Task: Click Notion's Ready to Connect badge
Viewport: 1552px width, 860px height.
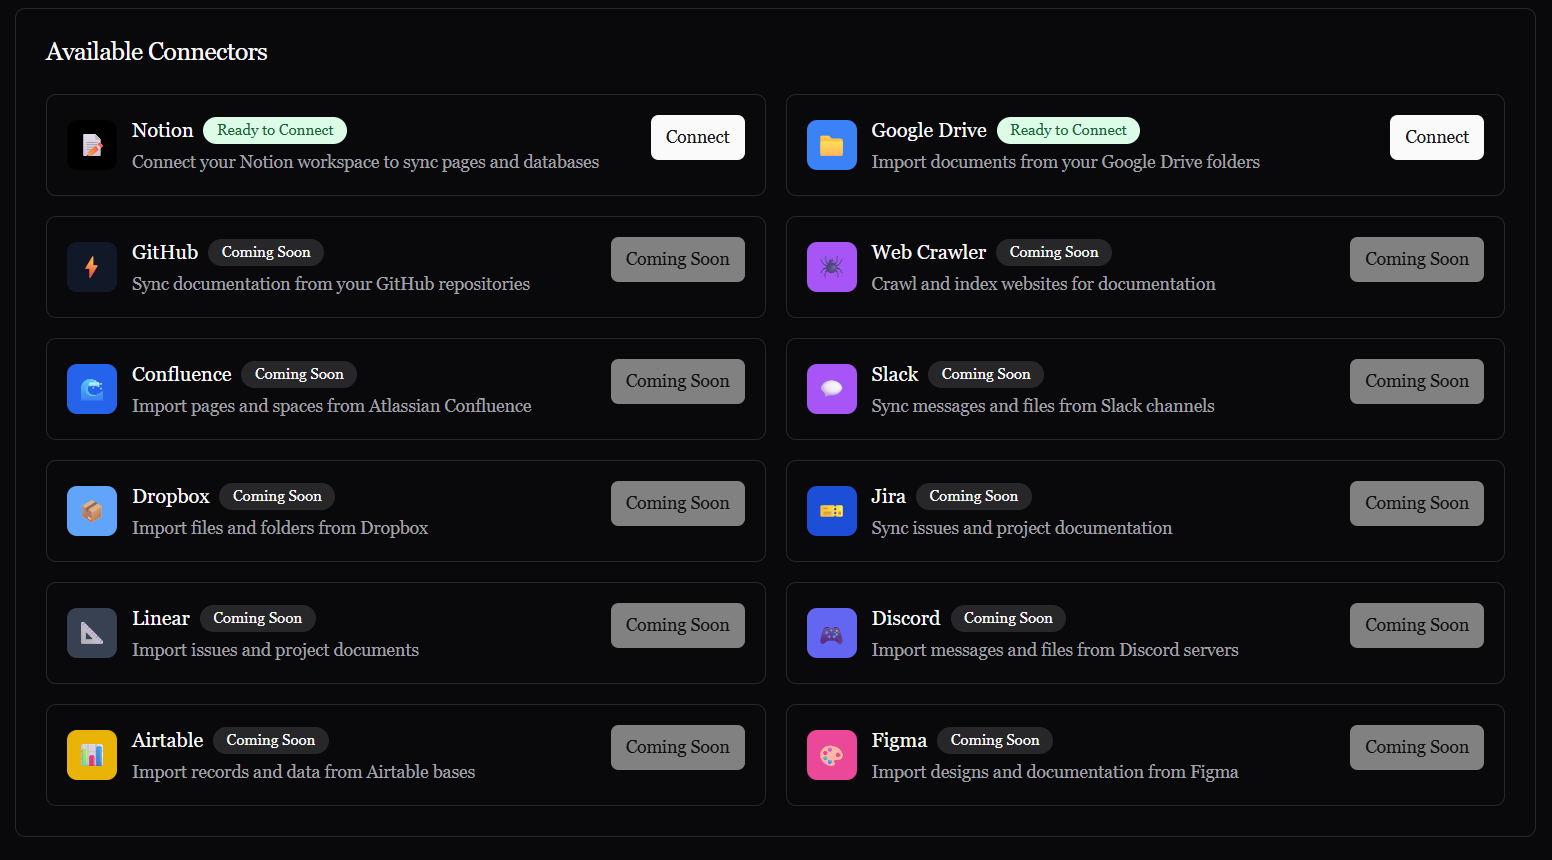Action: (x=275, y=130)
